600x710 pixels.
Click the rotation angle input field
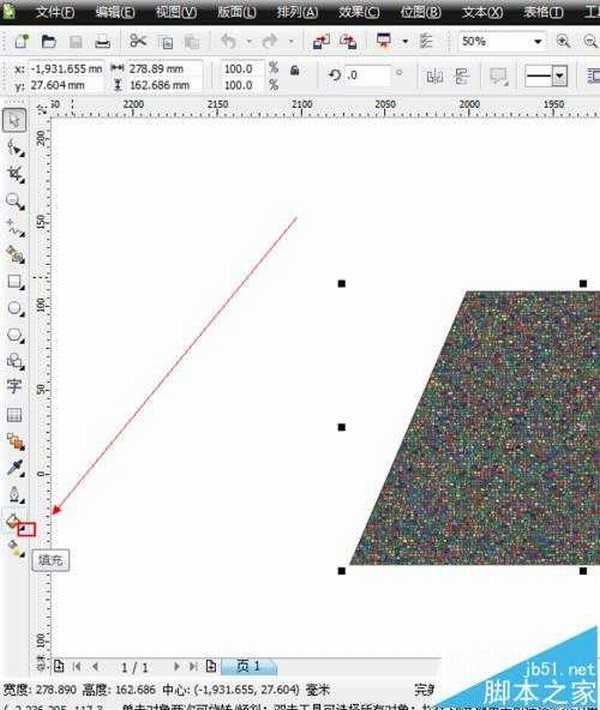coord(367,76)
